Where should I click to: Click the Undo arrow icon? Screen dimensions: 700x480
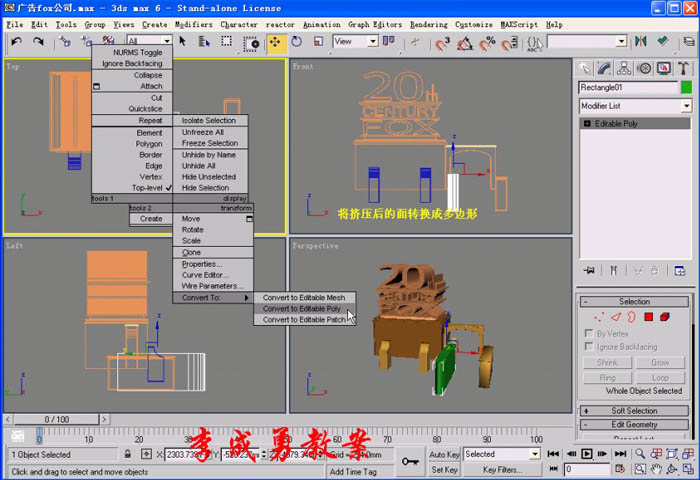pos(17,42)
